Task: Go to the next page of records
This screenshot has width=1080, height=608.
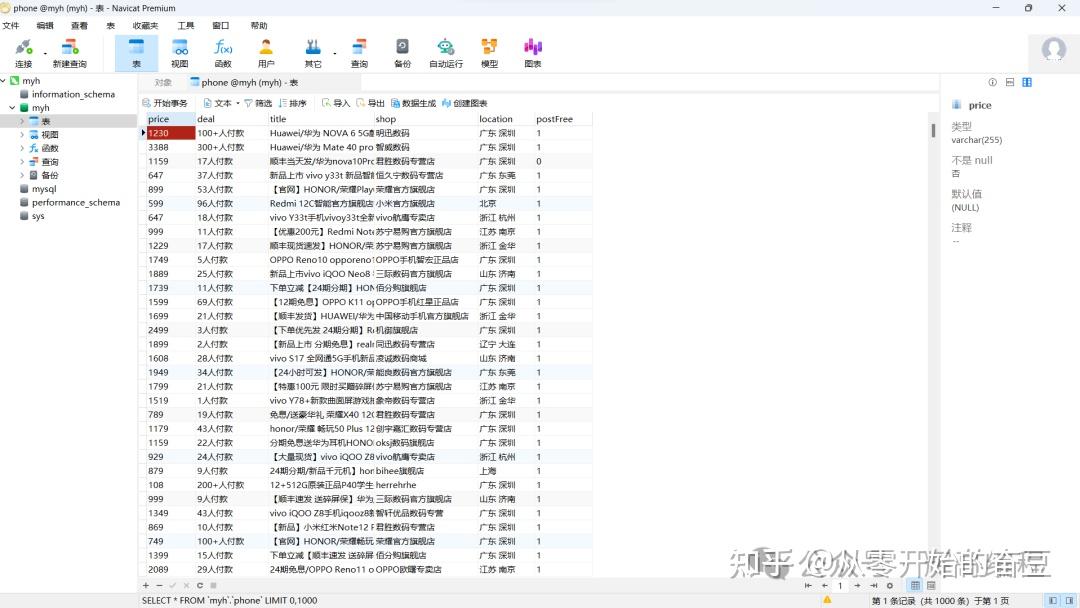Action: pos(857,585)
